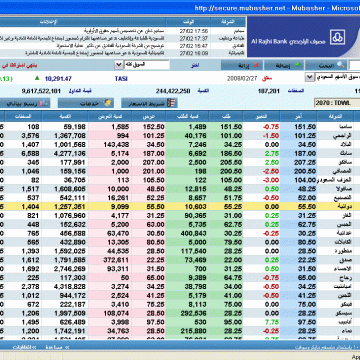Open the price ticker strip button

pyautogui.click(x=149, y=103)
